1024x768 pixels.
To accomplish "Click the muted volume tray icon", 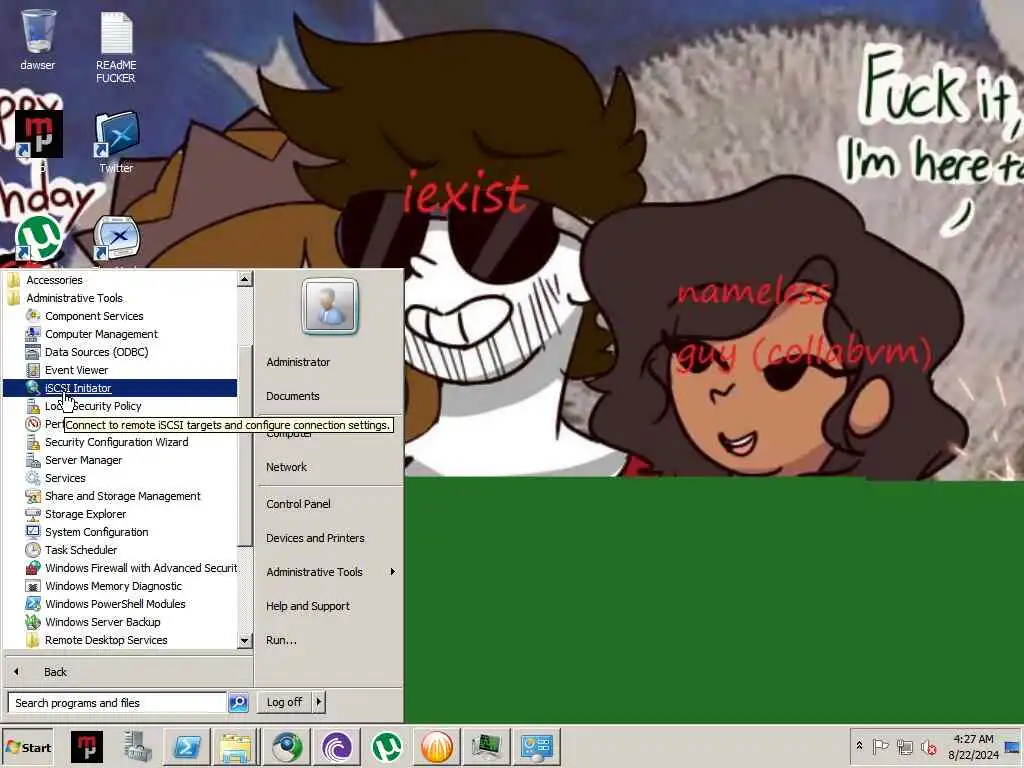I will click(x=928, y=746).
